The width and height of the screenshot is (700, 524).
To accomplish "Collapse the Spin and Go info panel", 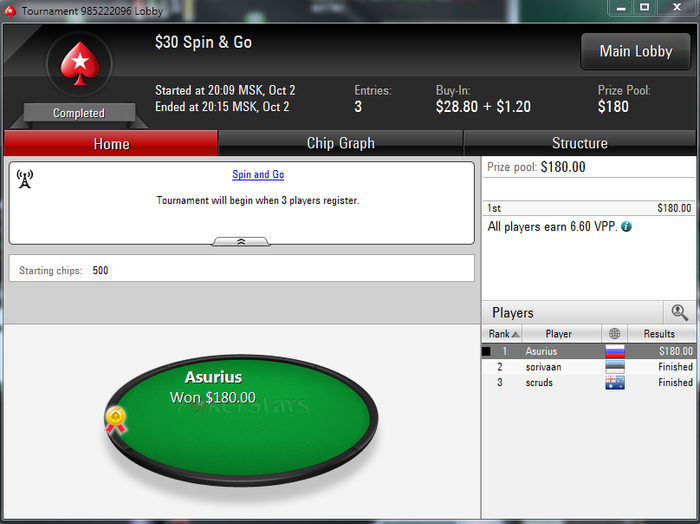I will click(x=241, y=241).
